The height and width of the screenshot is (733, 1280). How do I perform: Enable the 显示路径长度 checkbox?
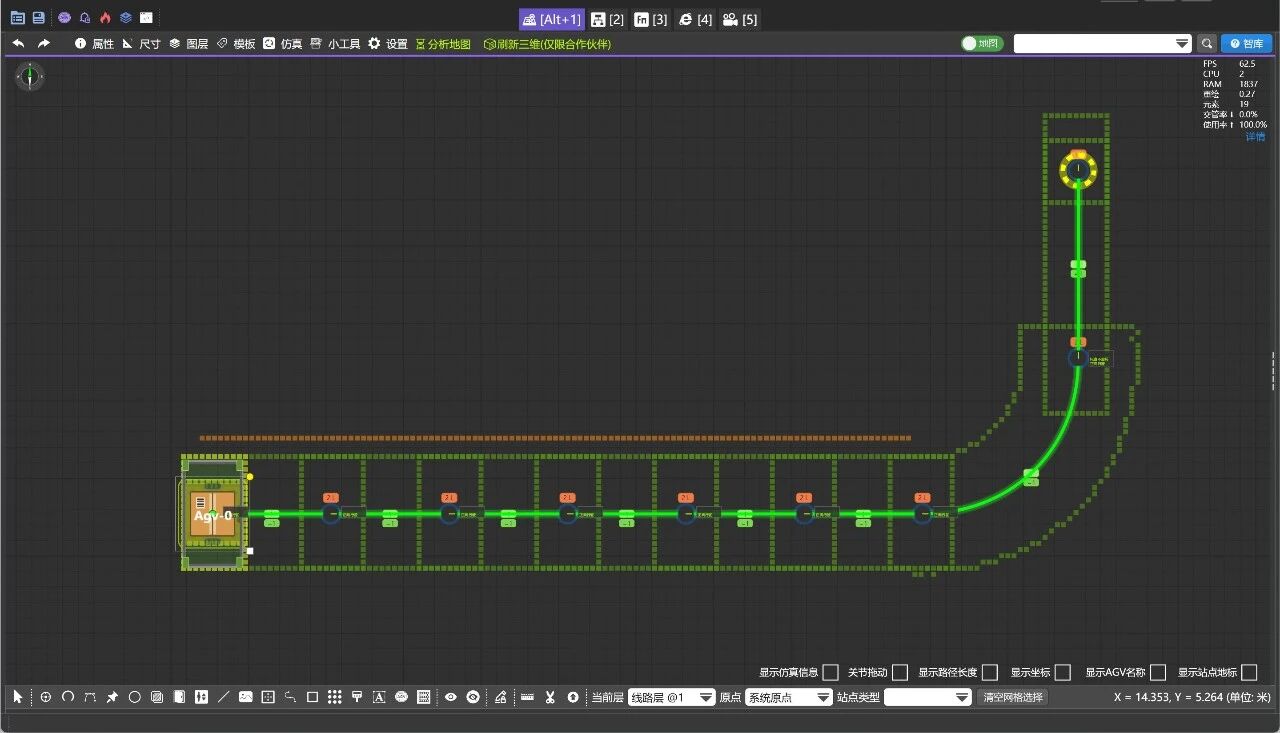coord(990,672)
